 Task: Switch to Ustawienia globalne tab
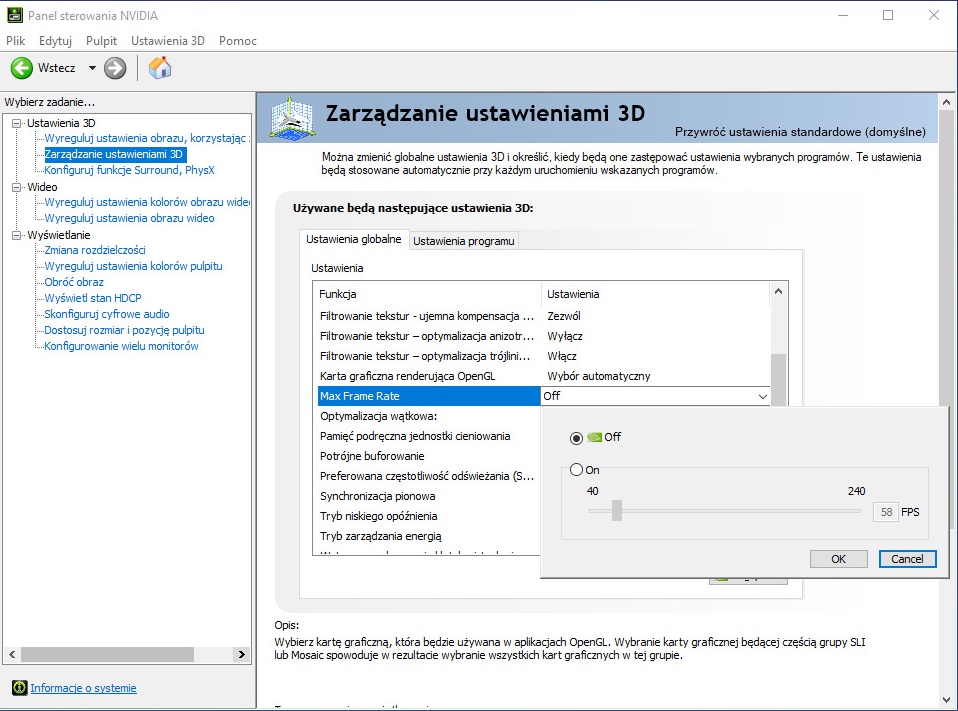click(354, 239)
